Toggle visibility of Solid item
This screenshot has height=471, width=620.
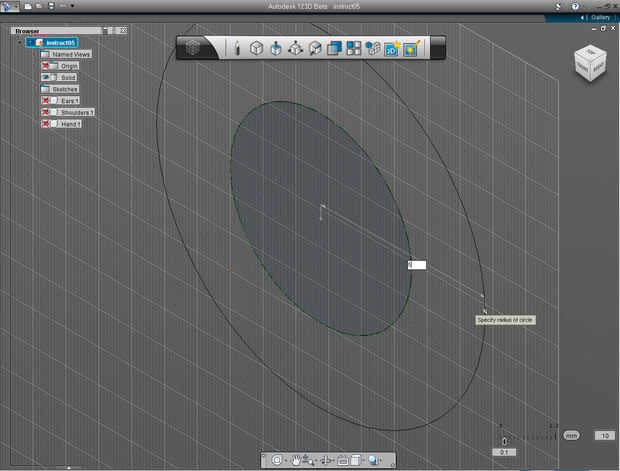tap(45, 77)
